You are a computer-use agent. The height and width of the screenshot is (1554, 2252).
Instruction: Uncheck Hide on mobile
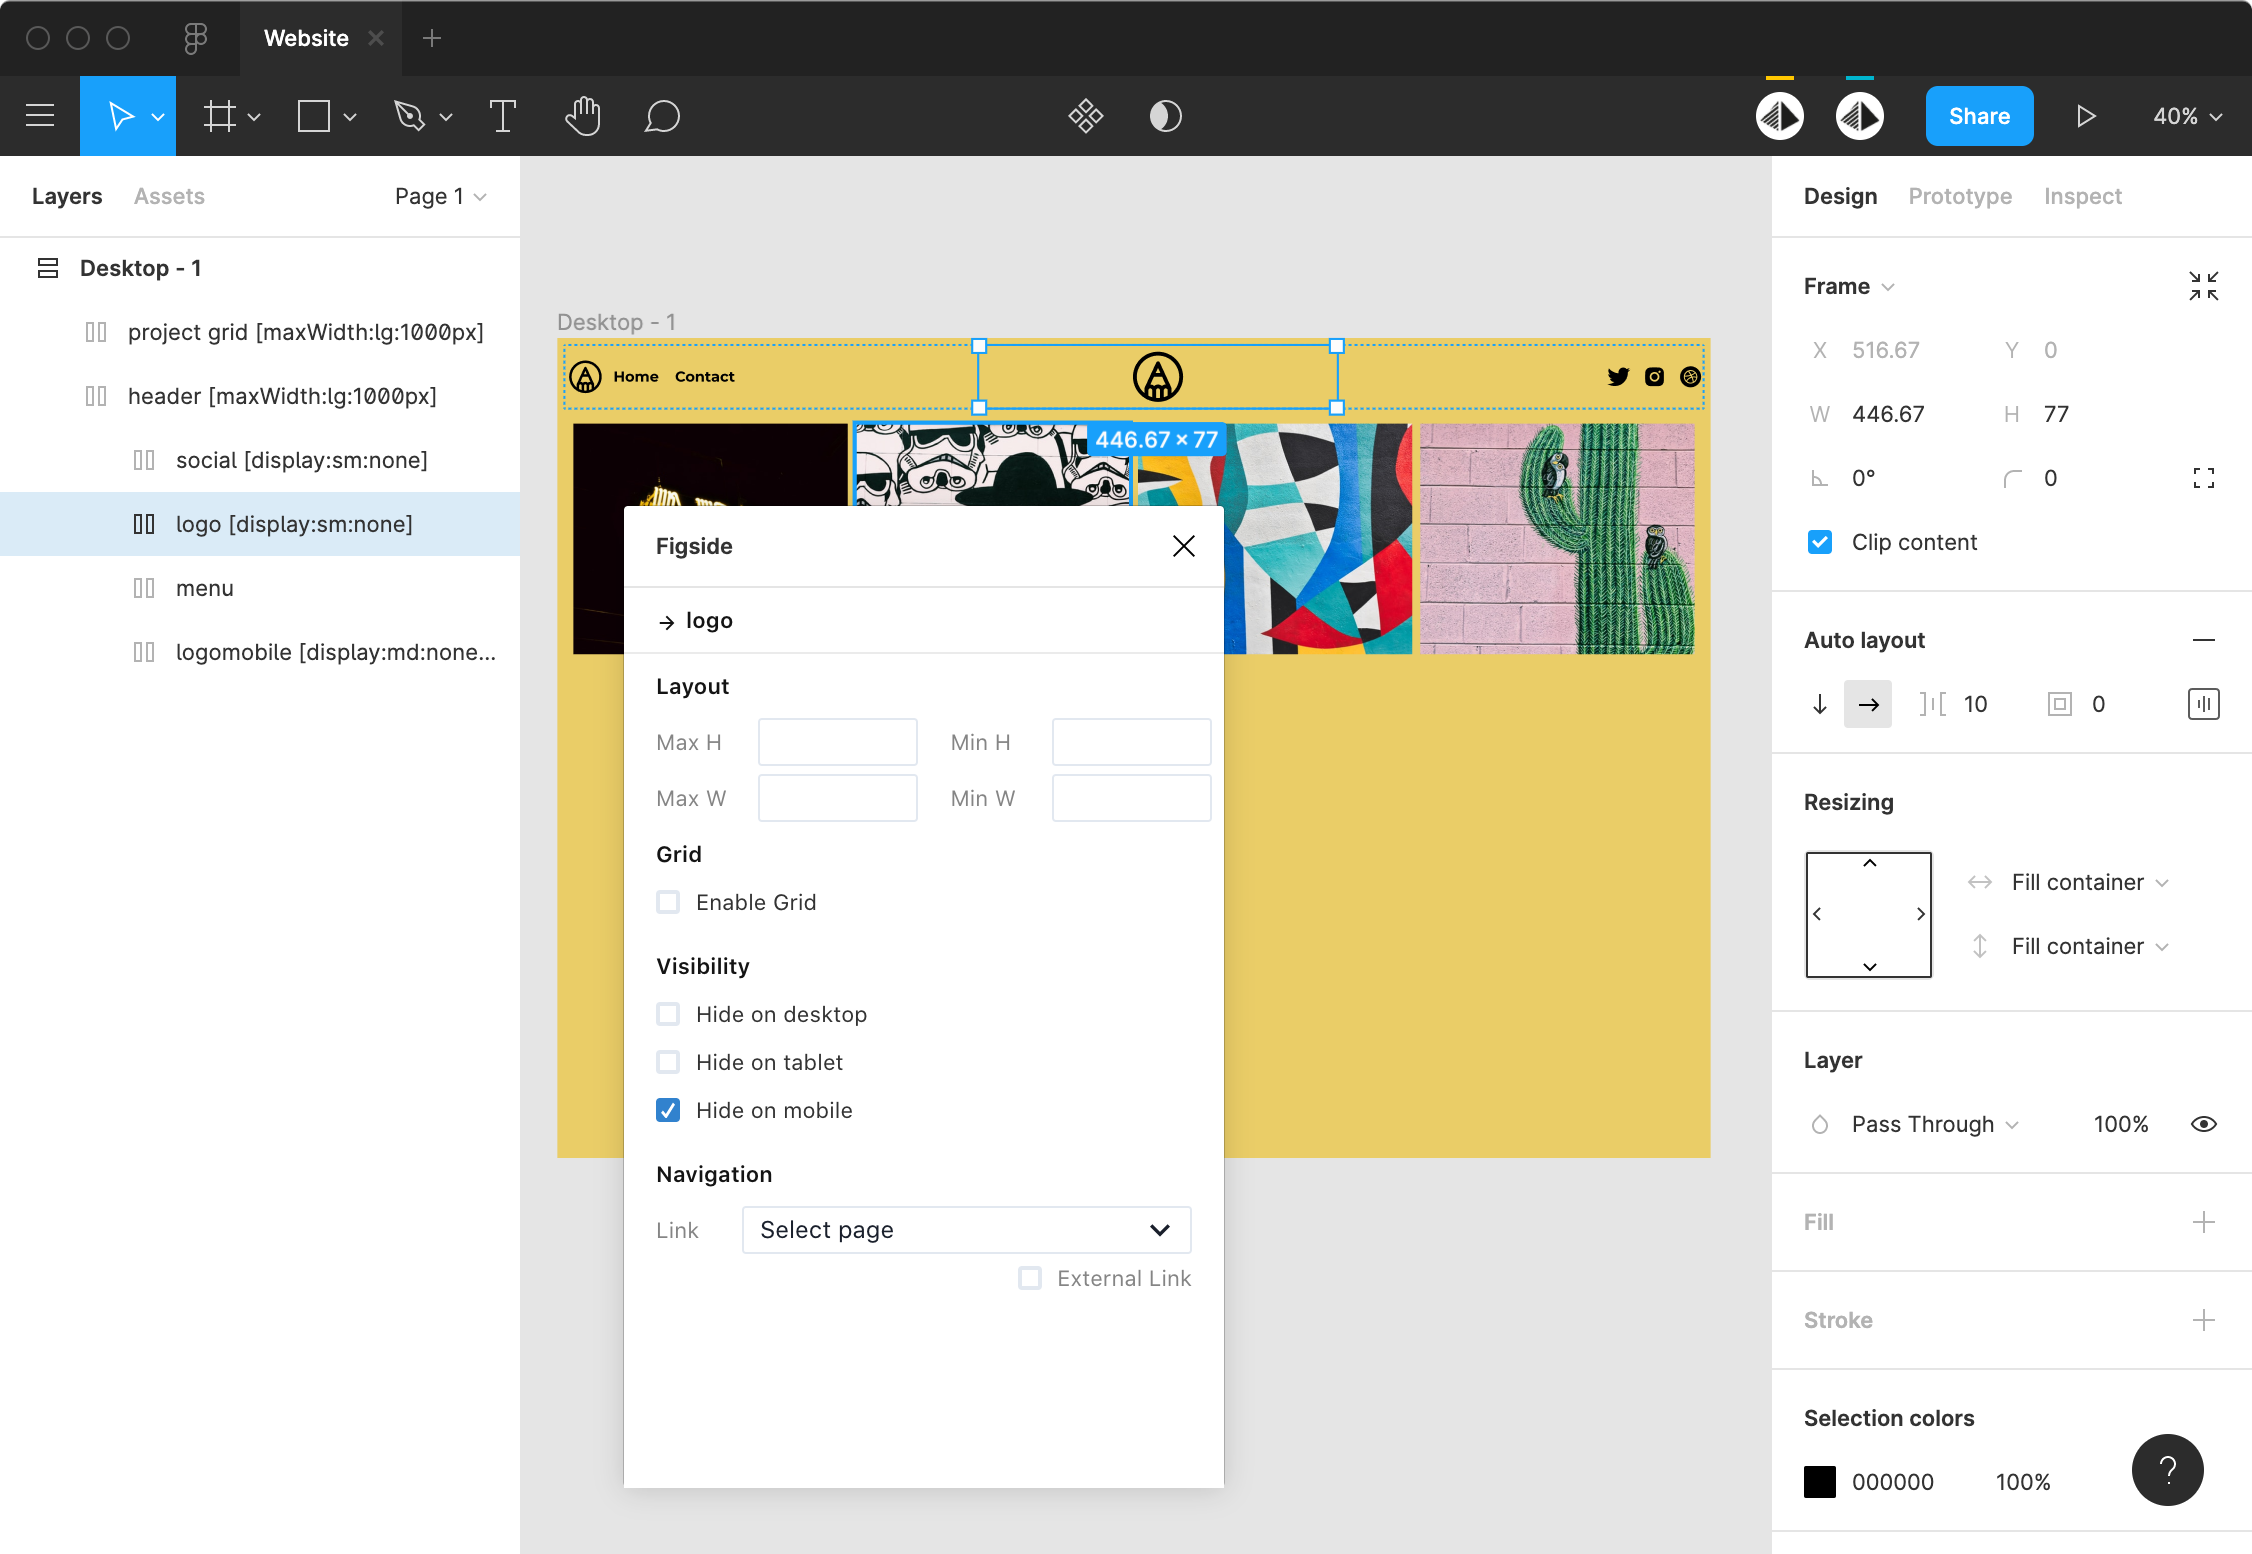coord(668,1110)
